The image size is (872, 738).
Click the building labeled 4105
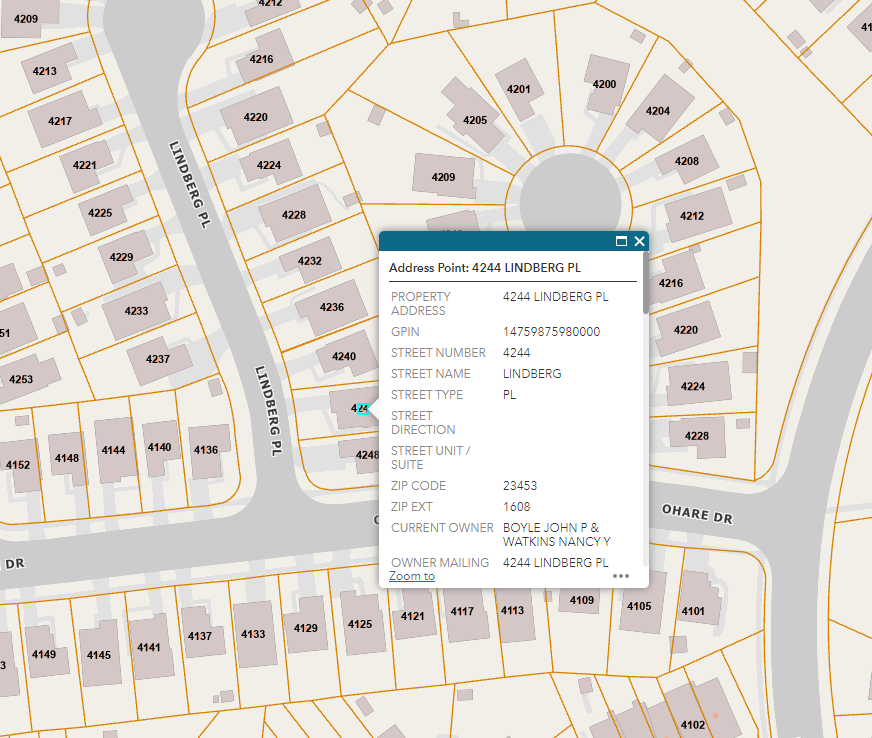639,606
